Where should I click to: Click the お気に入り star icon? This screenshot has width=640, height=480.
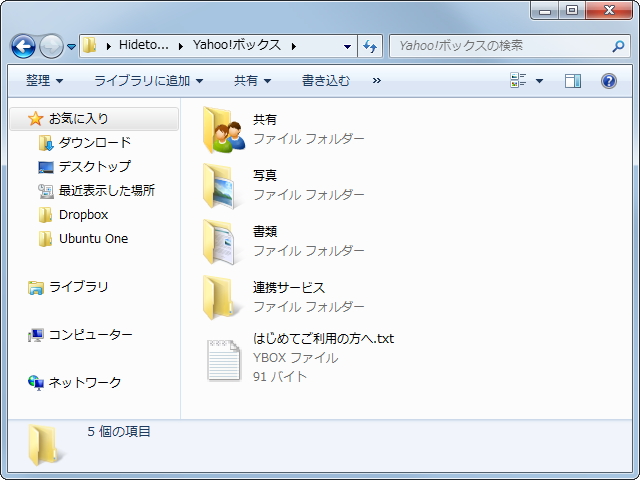tap(36, 119)
